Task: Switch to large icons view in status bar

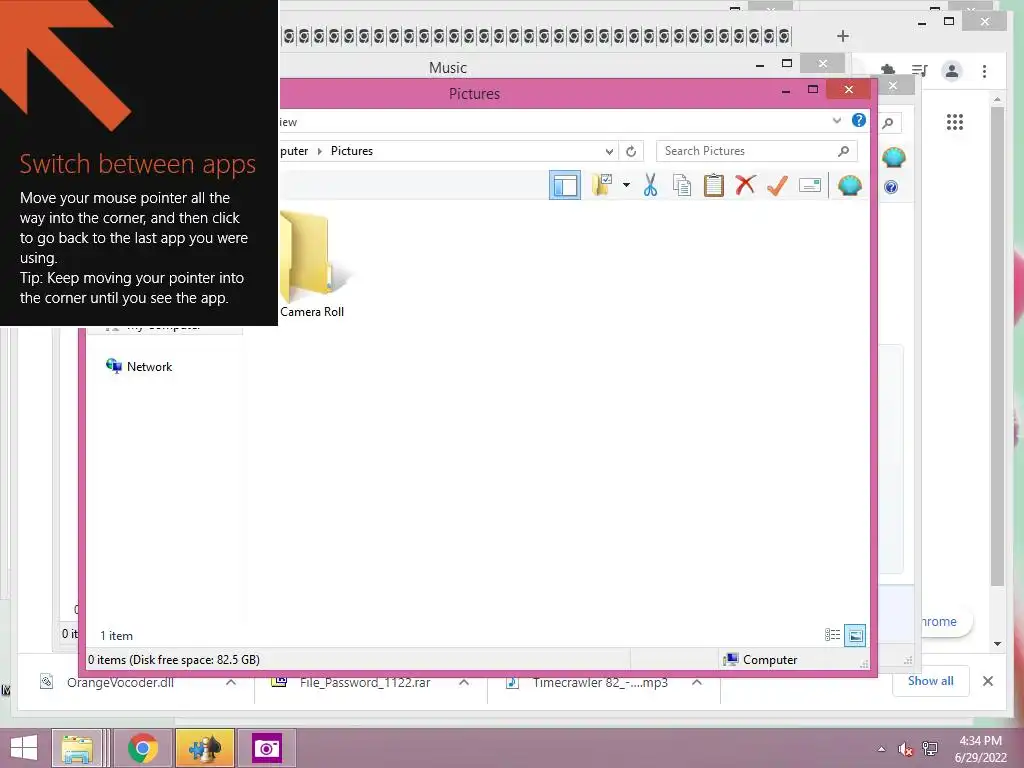Action: point(855,635)
